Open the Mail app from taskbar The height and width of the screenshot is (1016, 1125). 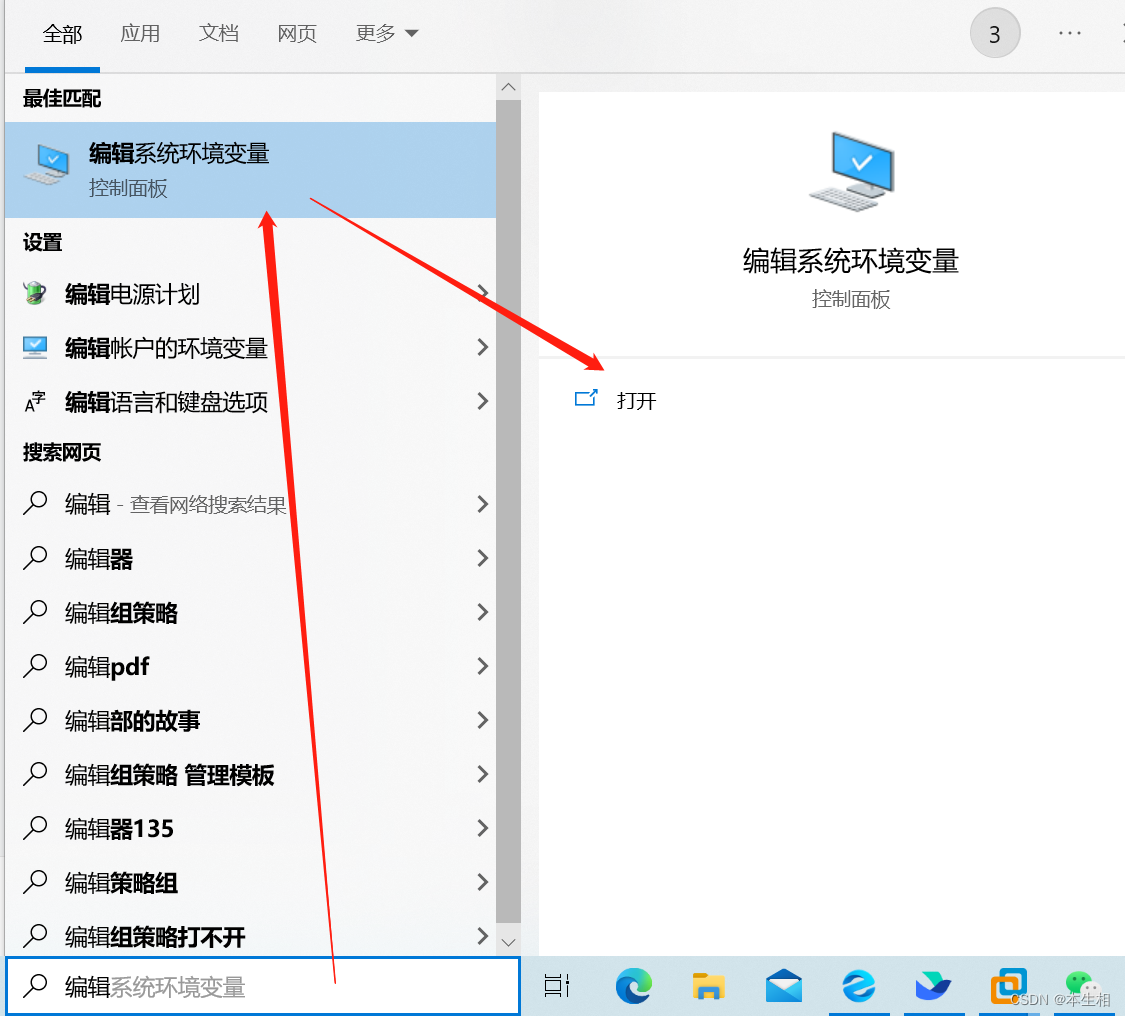pos(783,985)
